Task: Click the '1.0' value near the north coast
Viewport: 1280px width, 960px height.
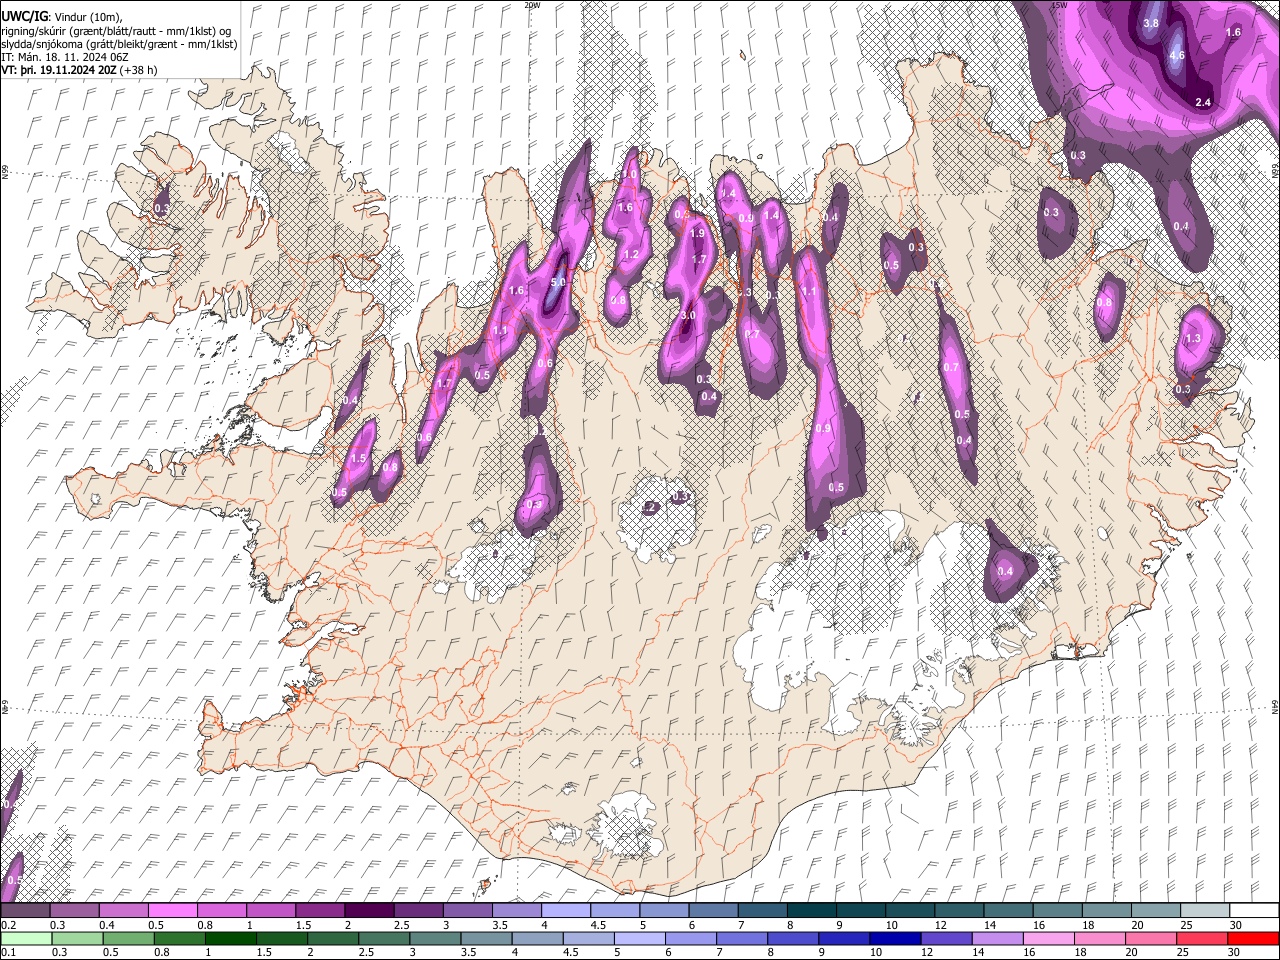Action: pos(629,174)
